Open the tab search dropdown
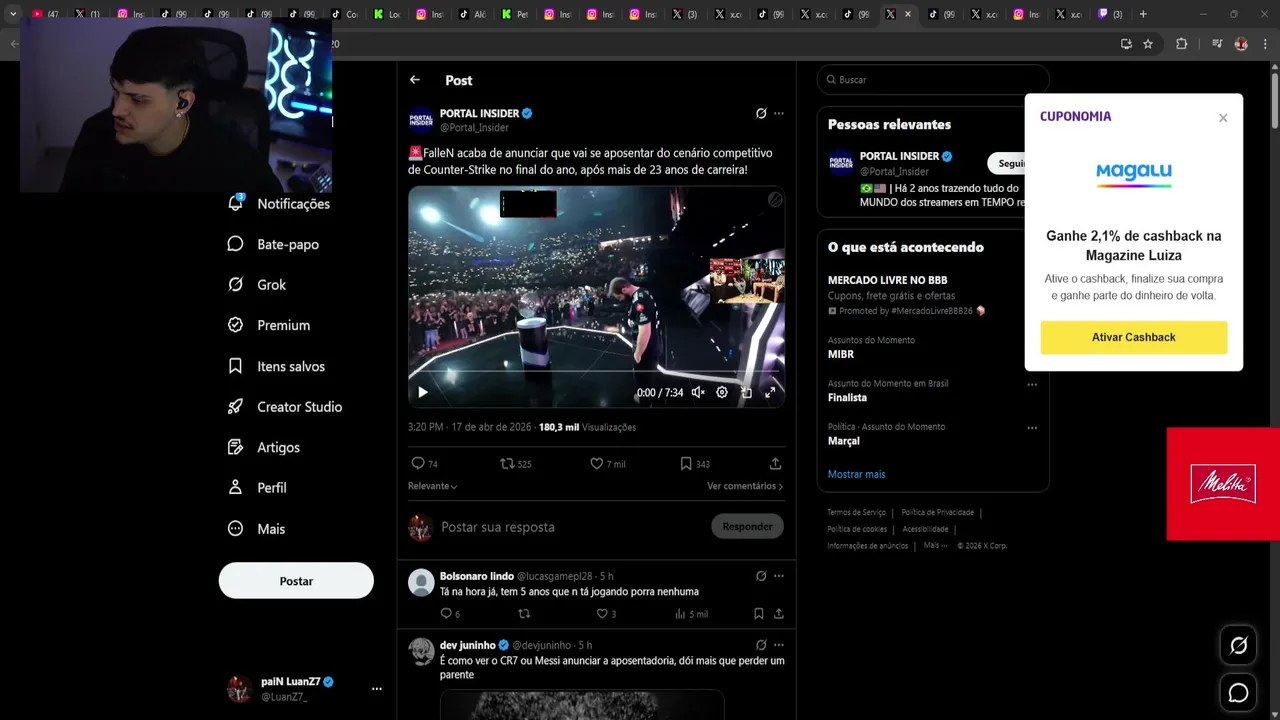1280x720 pixels. tap(13, 14)
